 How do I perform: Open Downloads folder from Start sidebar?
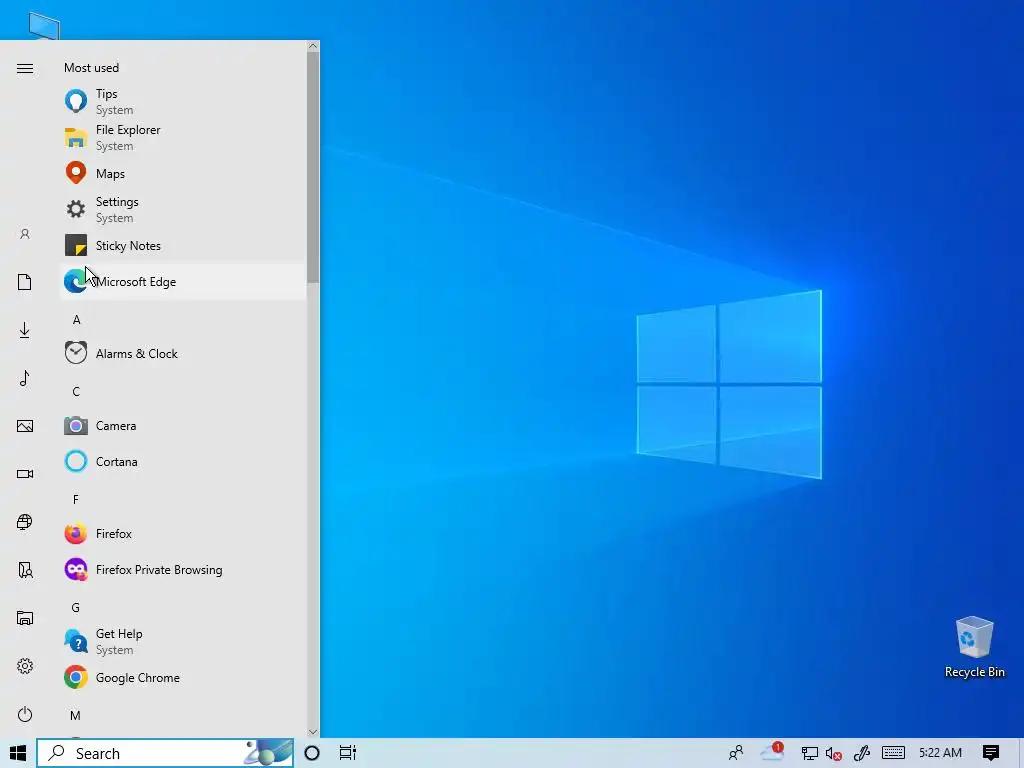[25, 330]
